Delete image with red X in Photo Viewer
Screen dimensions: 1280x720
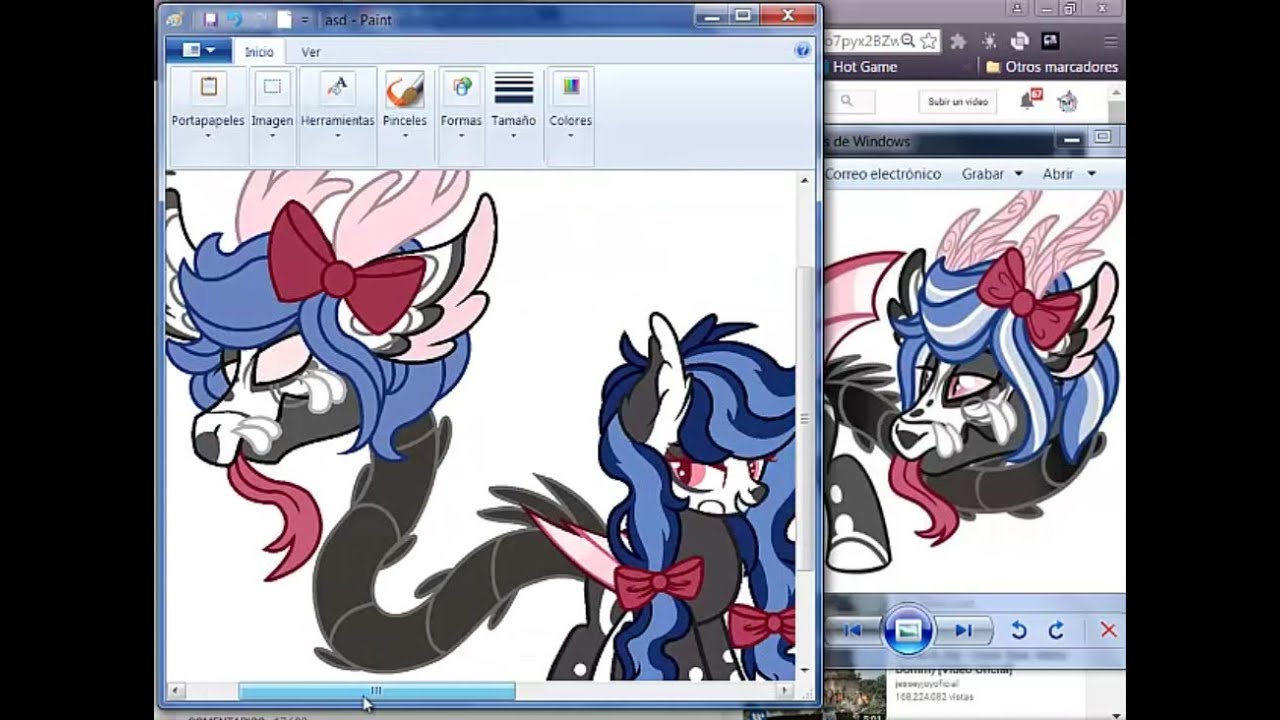point(1108,630)
